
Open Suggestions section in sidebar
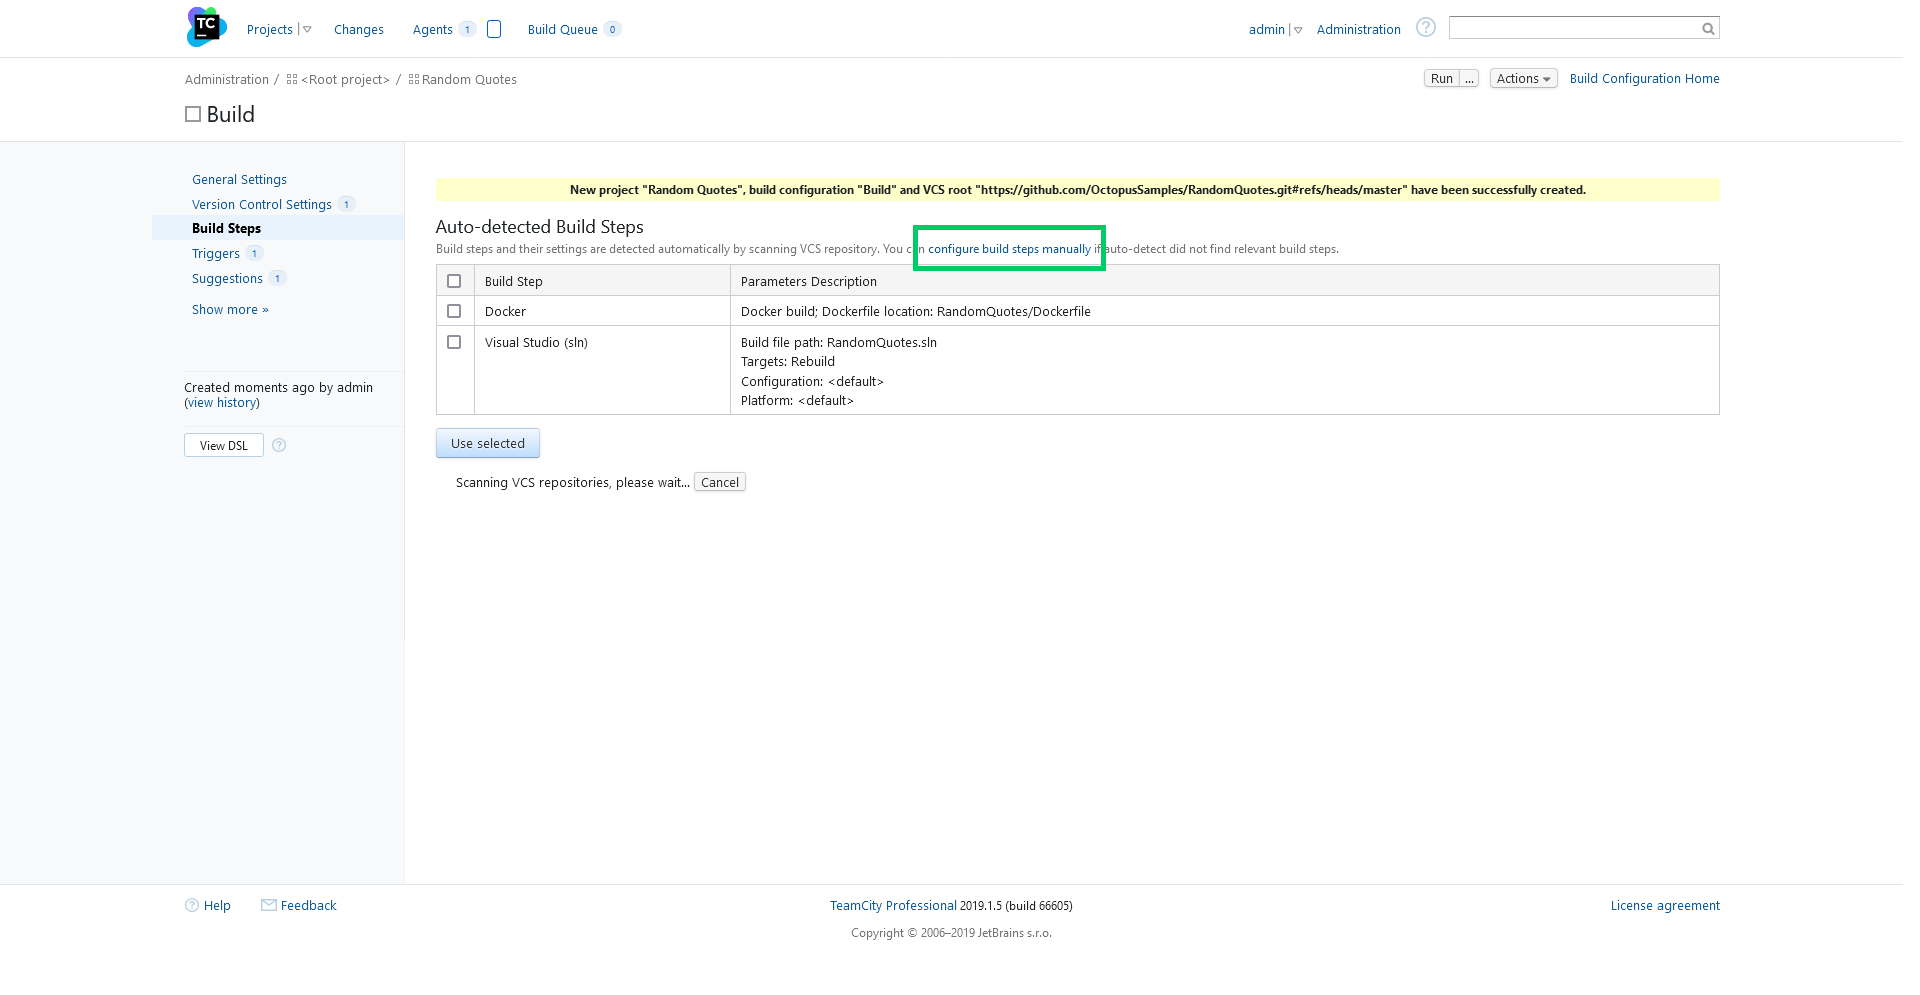point(227,279)
